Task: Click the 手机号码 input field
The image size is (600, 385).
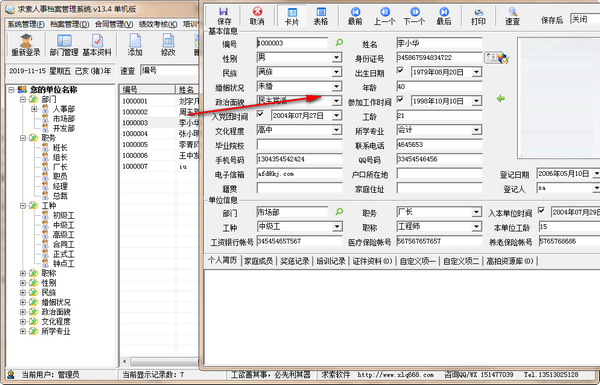Action: 299,159
